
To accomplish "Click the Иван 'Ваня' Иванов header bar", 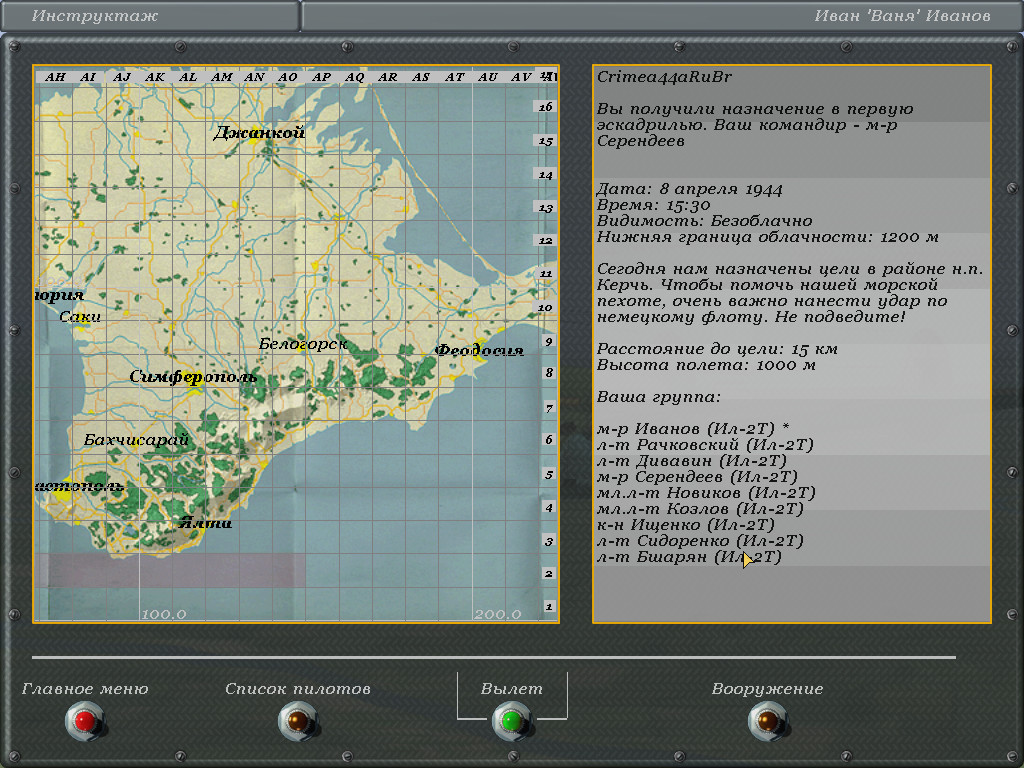I will [x=661, y=16].
